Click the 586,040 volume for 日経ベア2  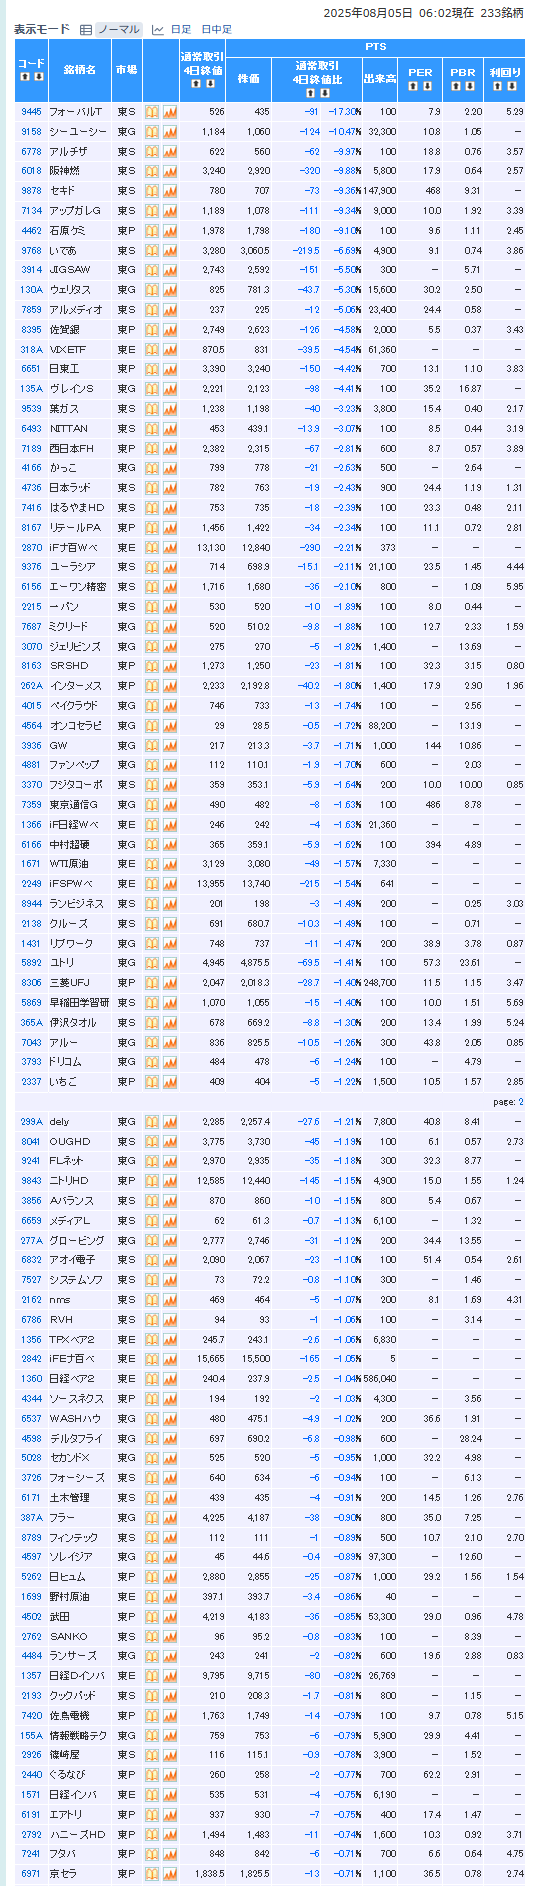click(379, 1379)
